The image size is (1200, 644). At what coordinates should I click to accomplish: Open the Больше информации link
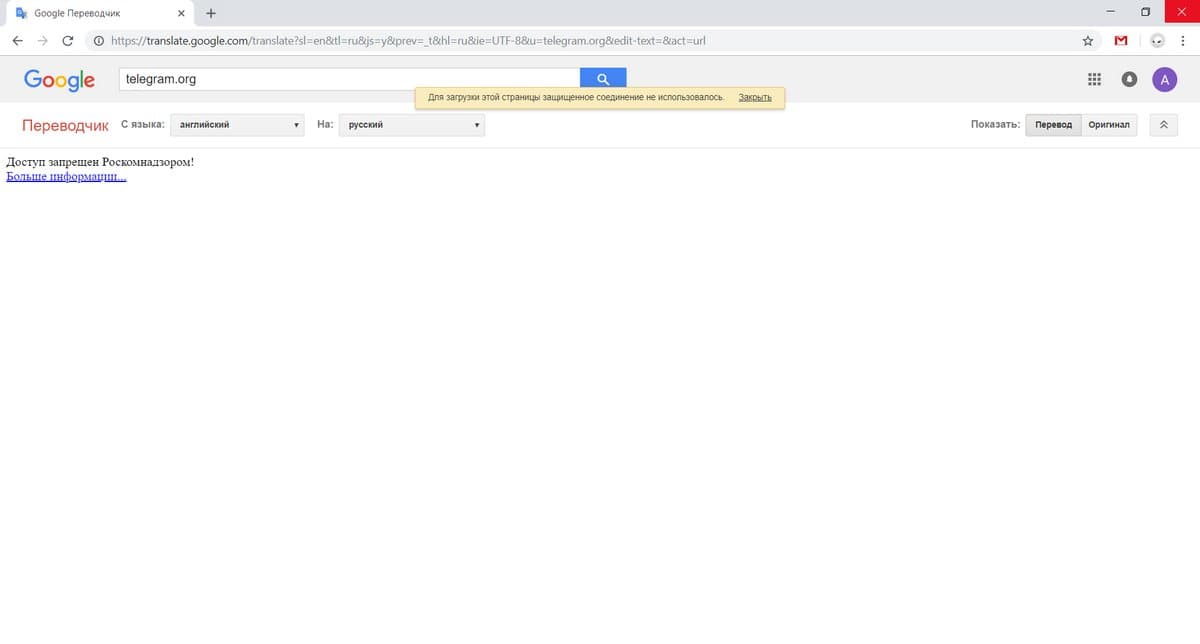click(66, 177)
